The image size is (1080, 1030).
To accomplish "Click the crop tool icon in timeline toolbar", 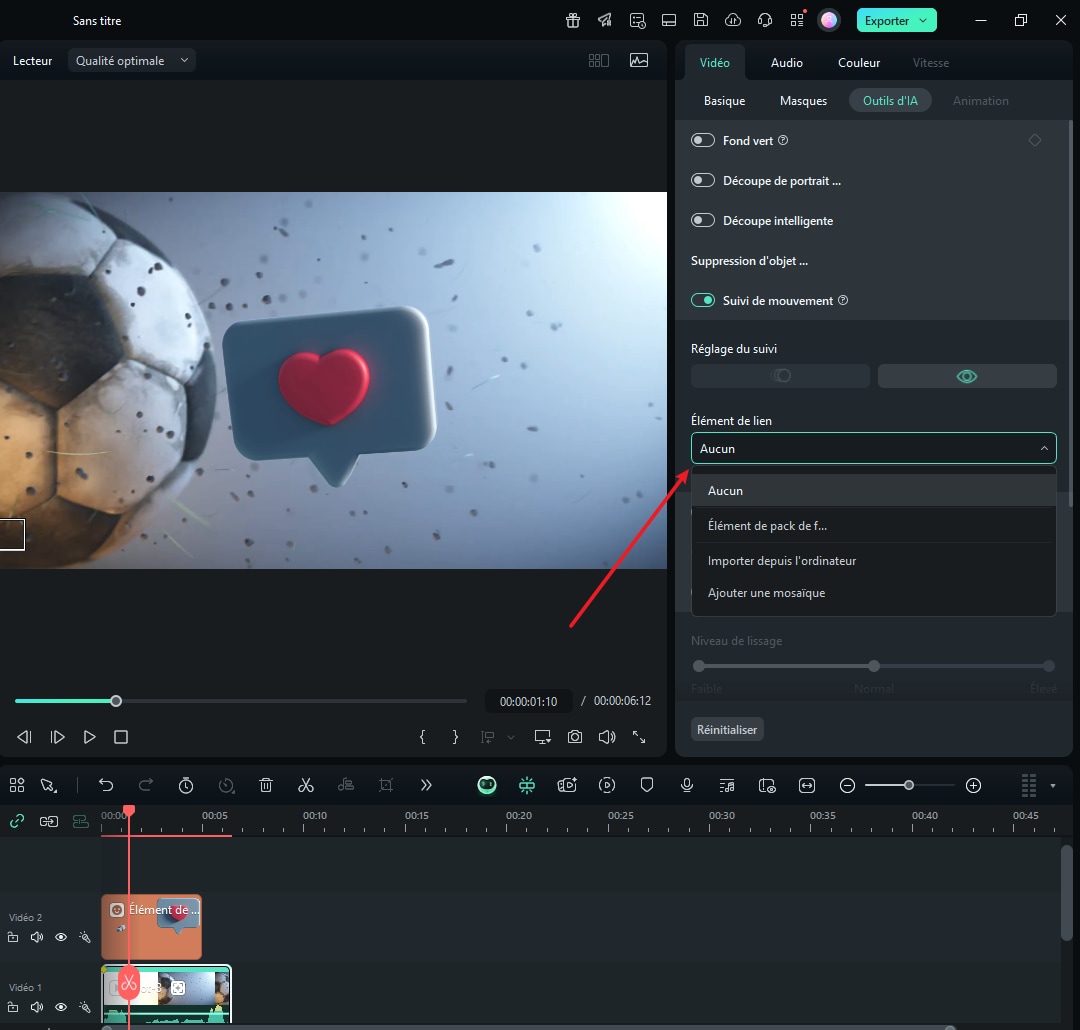I will click(386, 785).
